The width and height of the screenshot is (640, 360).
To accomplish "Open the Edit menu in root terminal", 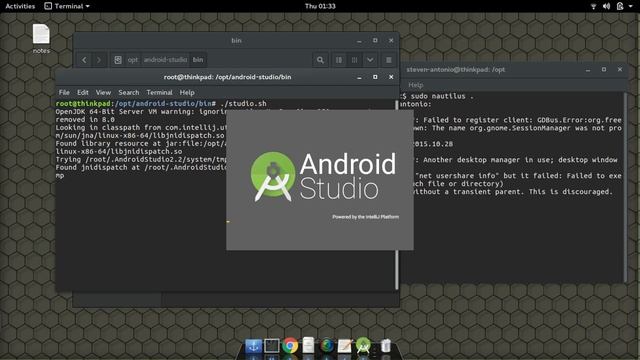I will (x=82, y=93).
